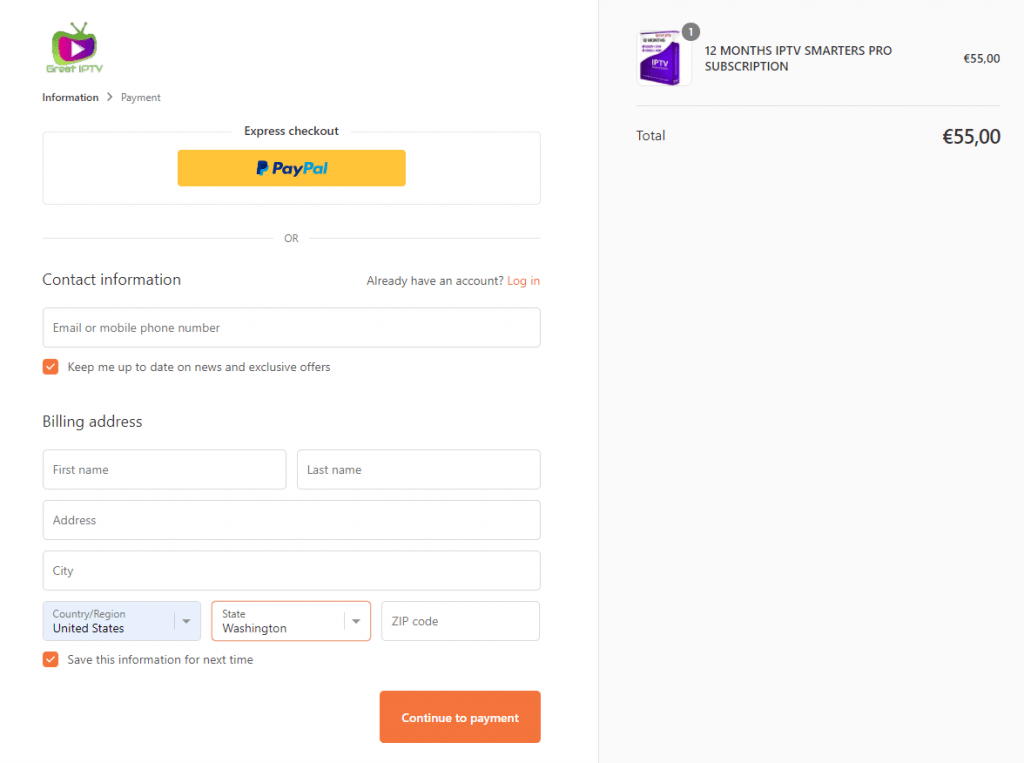Click the Country/Region dropdown arrow
The width and height of the screenshot is (1024, 763).
186,621
